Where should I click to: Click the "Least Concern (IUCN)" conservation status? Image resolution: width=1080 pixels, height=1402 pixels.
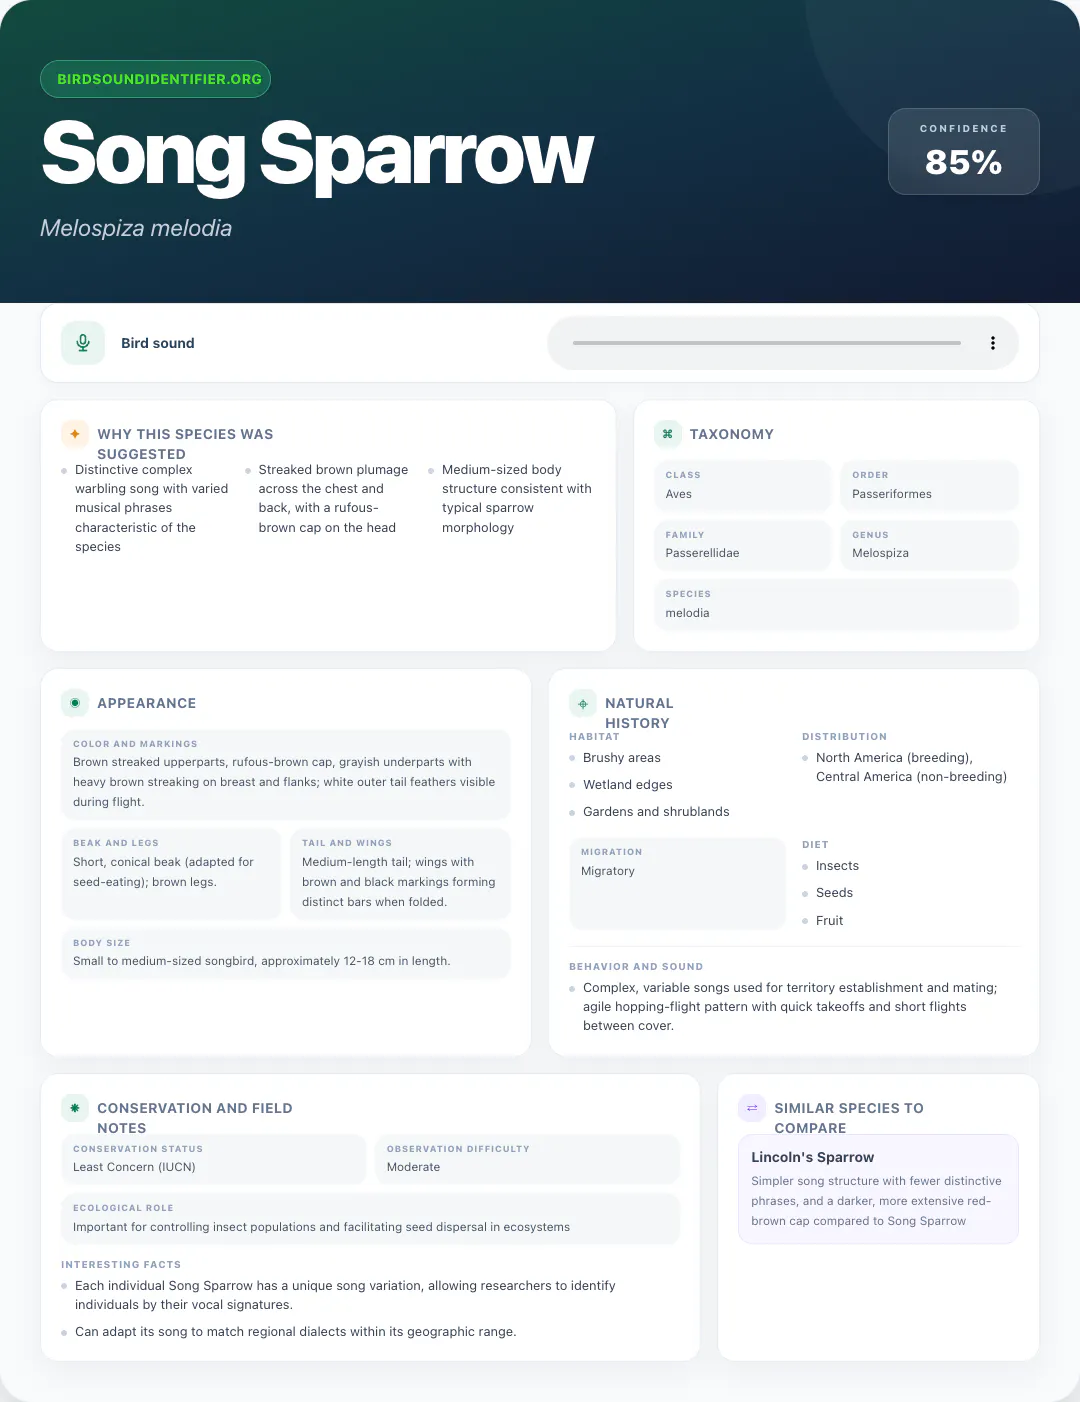tap(134, 1167)
